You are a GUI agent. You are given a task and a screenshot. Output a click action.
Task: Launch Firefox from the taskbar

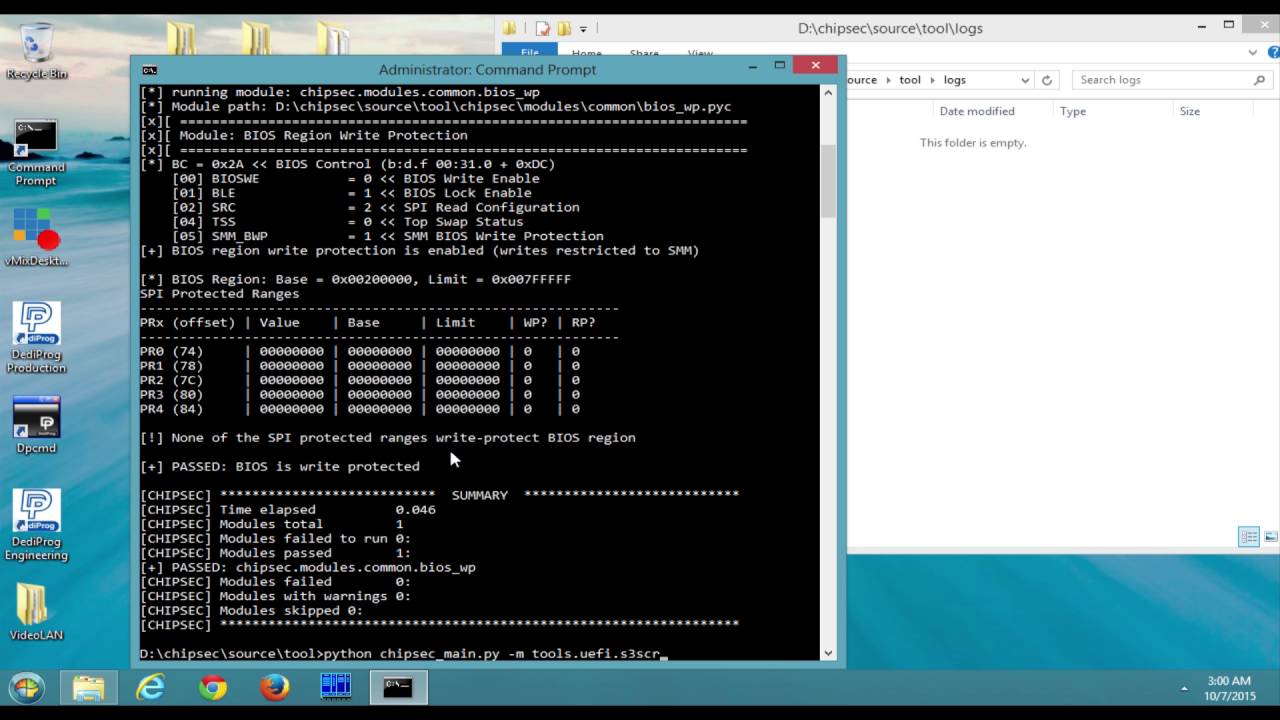point(274,688)
